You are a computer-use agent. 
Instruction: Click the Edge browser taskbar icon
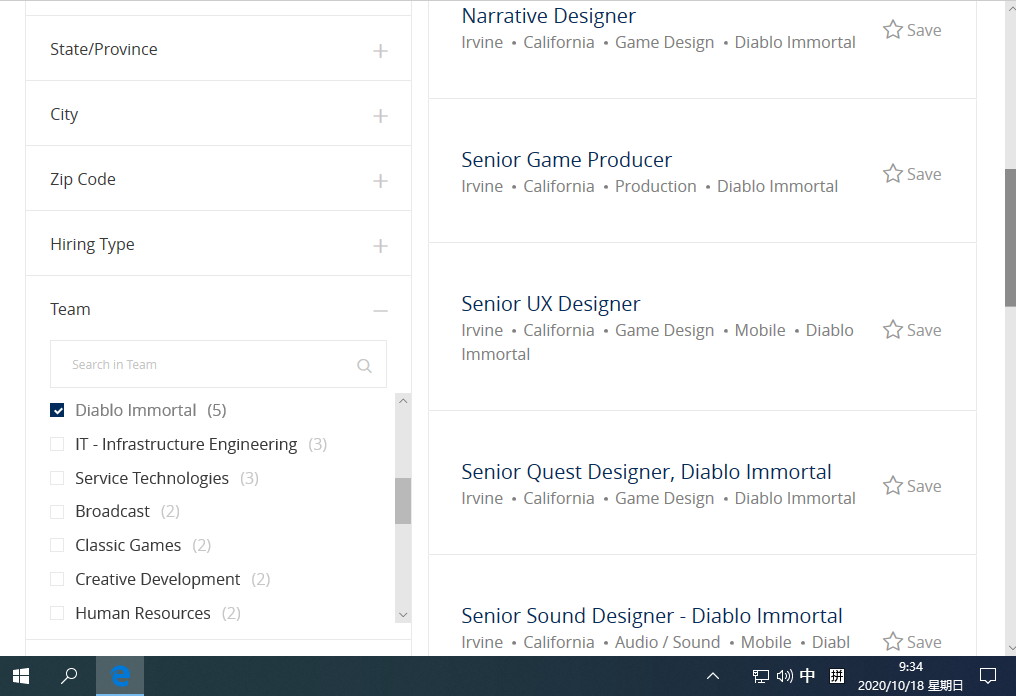coord(120,676)
